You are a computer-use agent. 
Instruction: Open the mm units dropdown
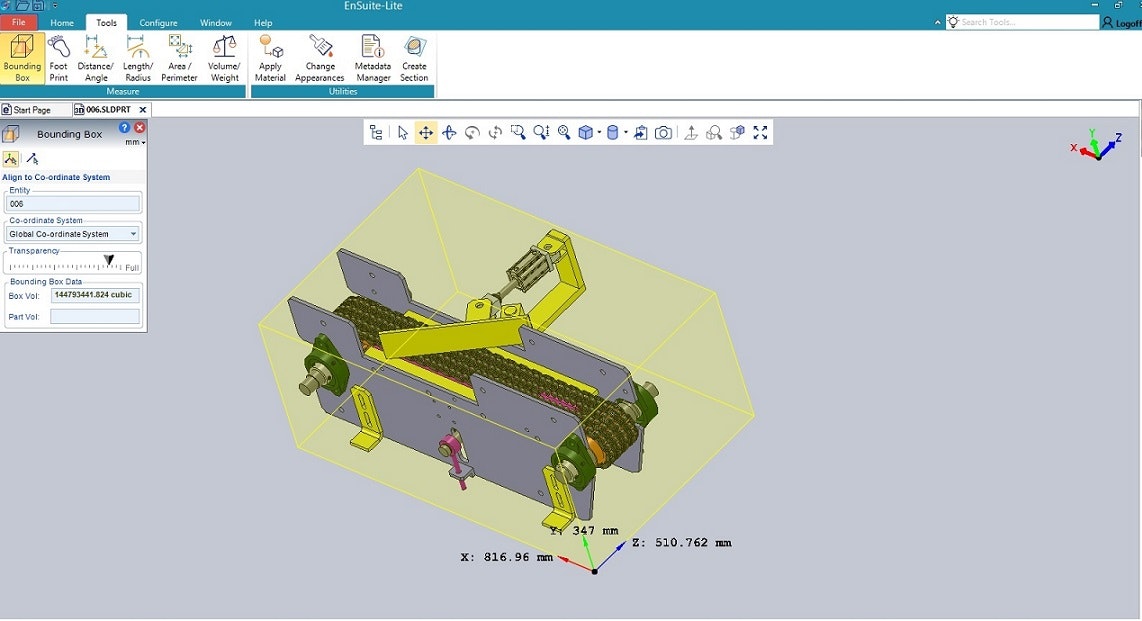135,143
